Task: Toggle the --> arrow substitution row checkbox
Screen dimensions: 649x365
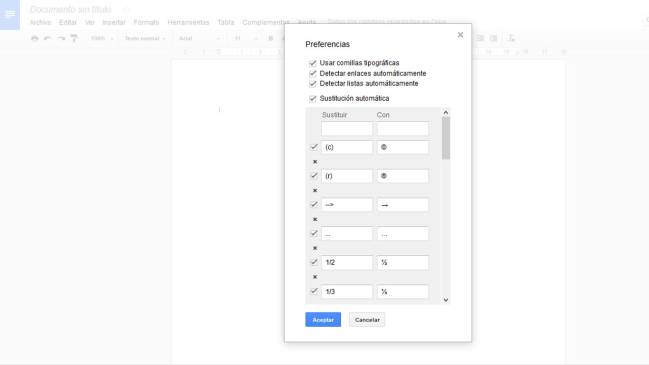Action: (x=314, y=204)
